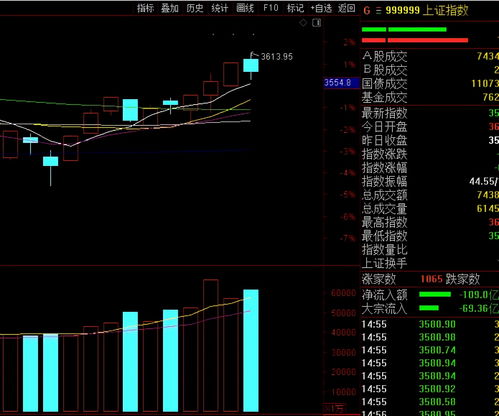Viewport: 499px width, 416px height.
Task: Open the 历史 history menu
Action: pos(195,8)
